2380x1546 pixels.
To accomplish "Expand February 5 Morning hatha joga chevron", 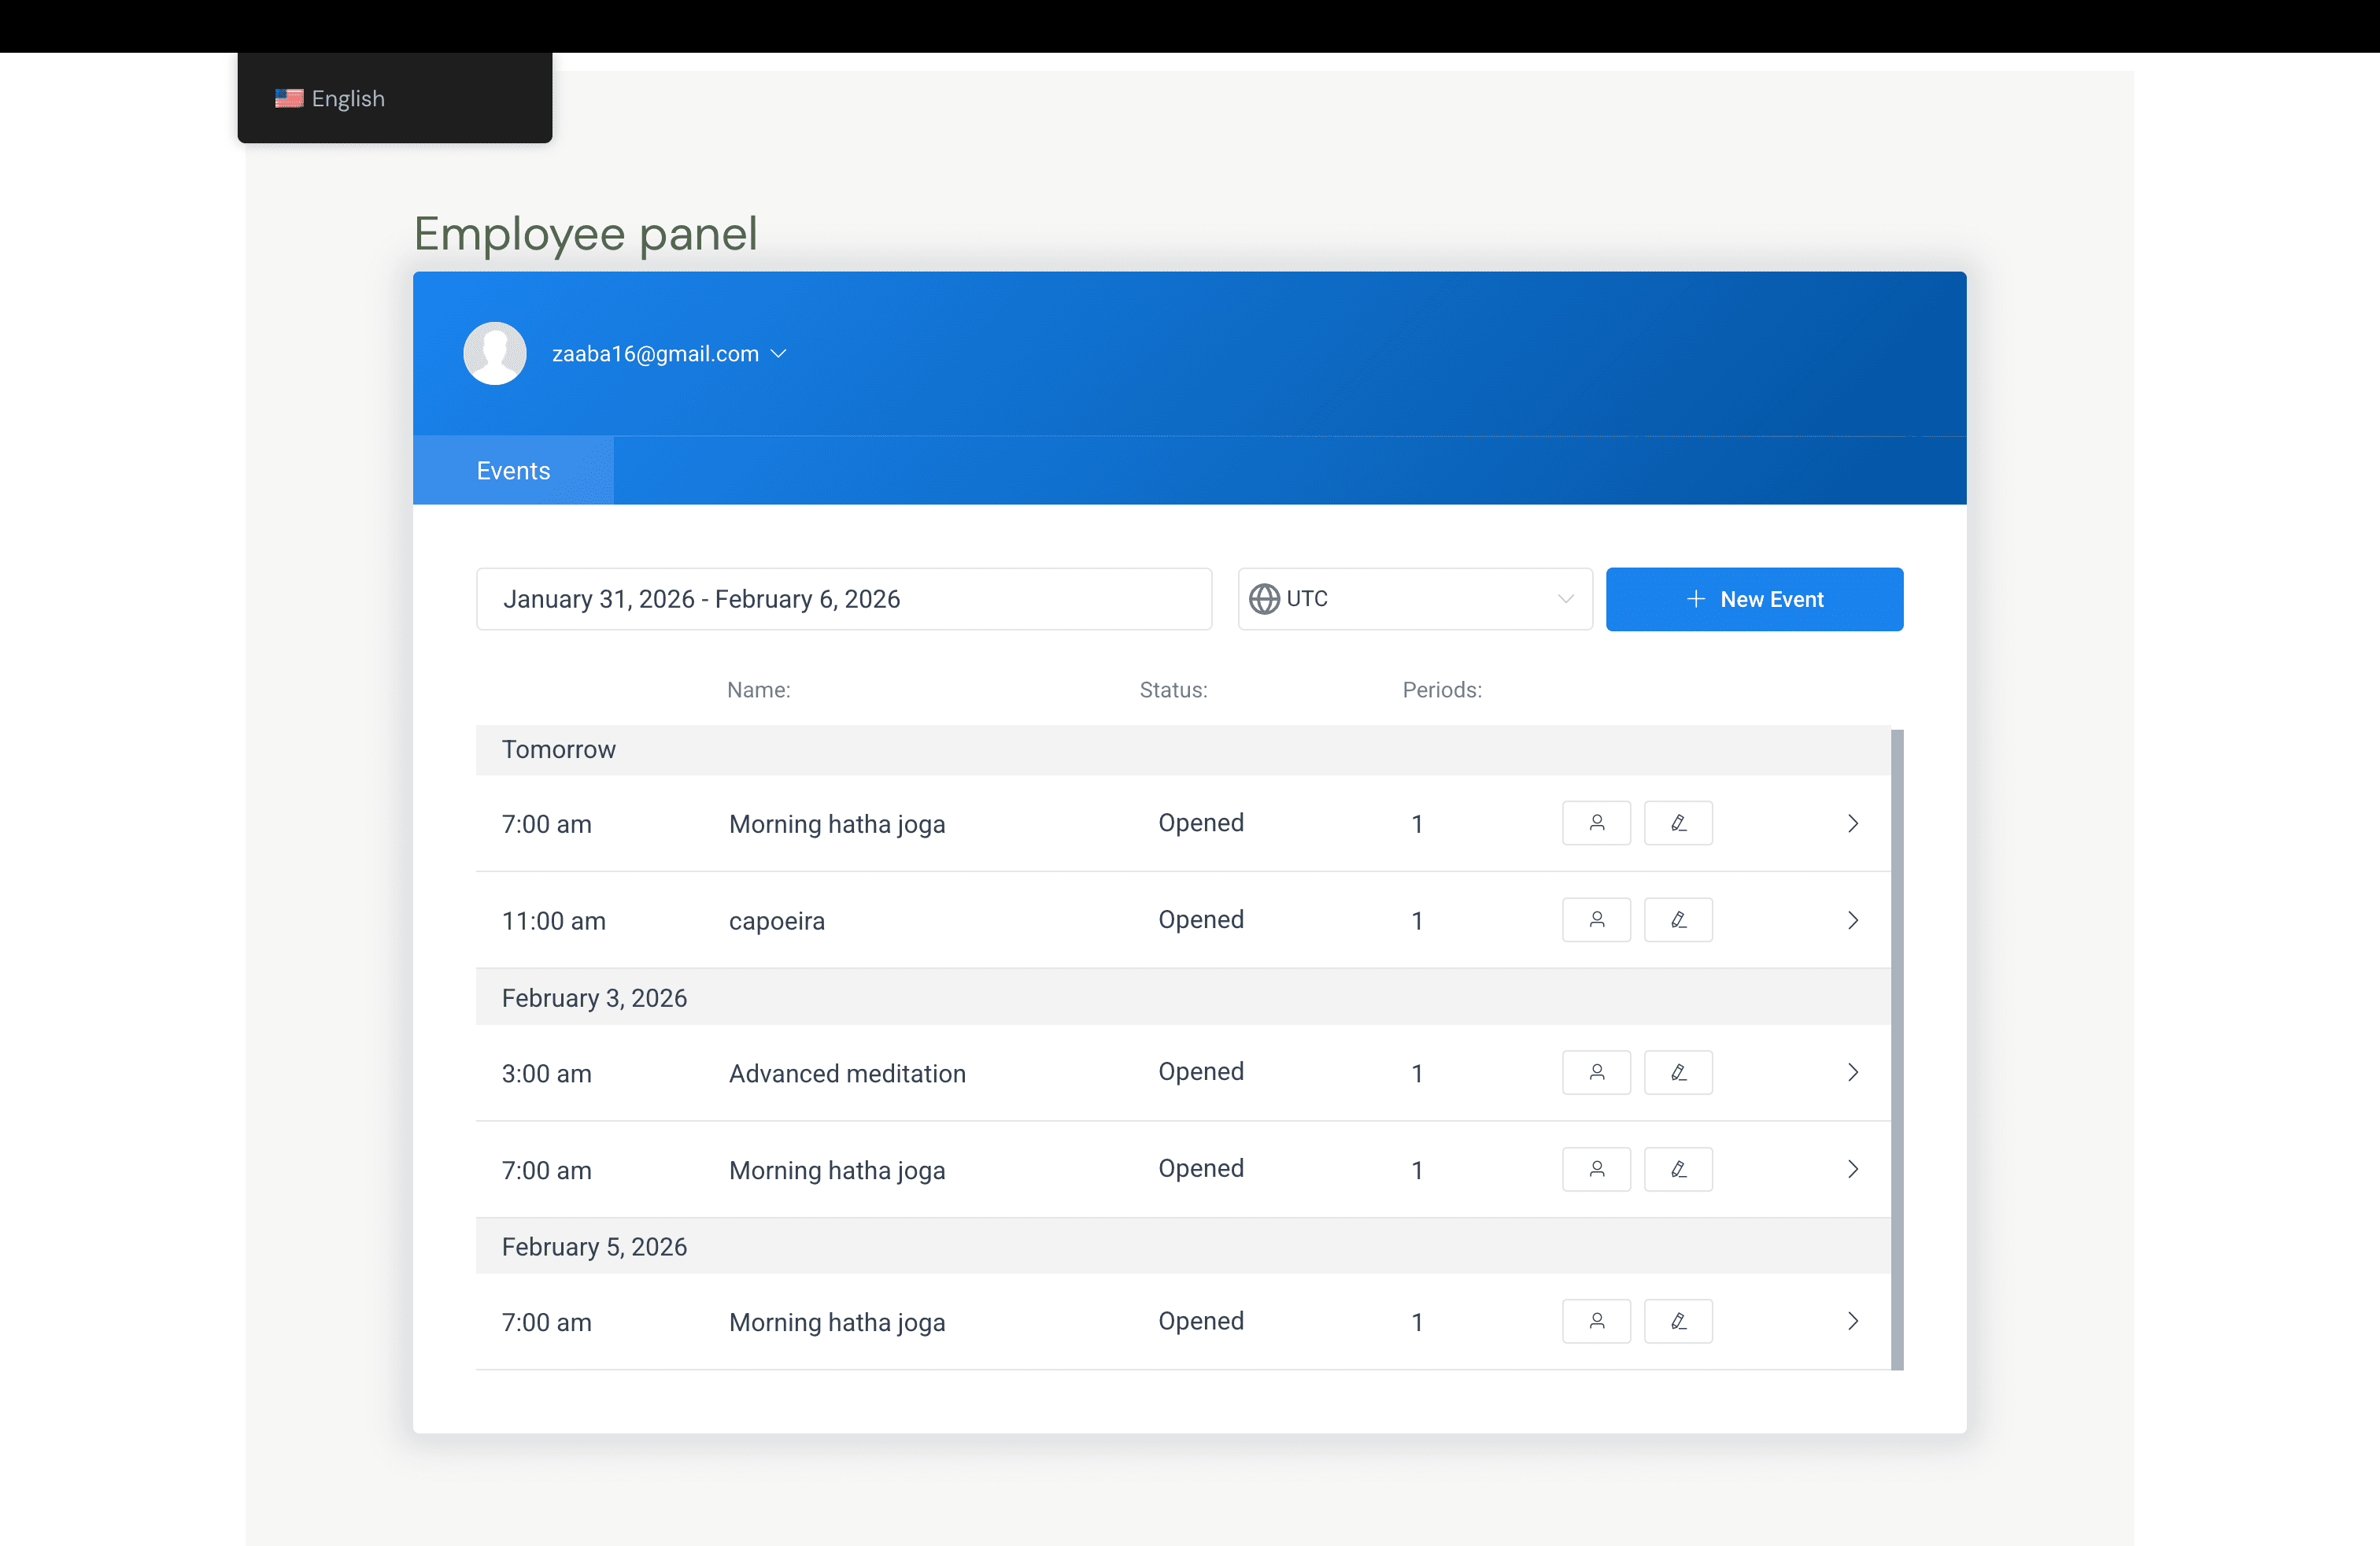I will click(x=1852, y=1321).
